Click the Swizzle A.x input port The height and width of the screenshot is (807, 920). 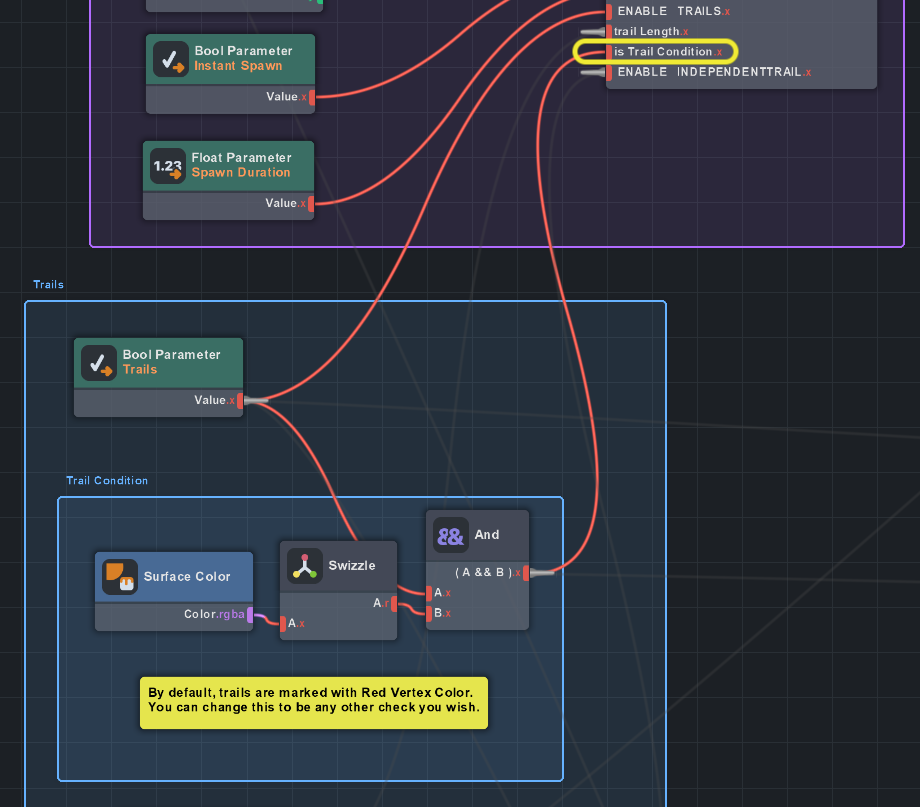[x=283, y=624]
